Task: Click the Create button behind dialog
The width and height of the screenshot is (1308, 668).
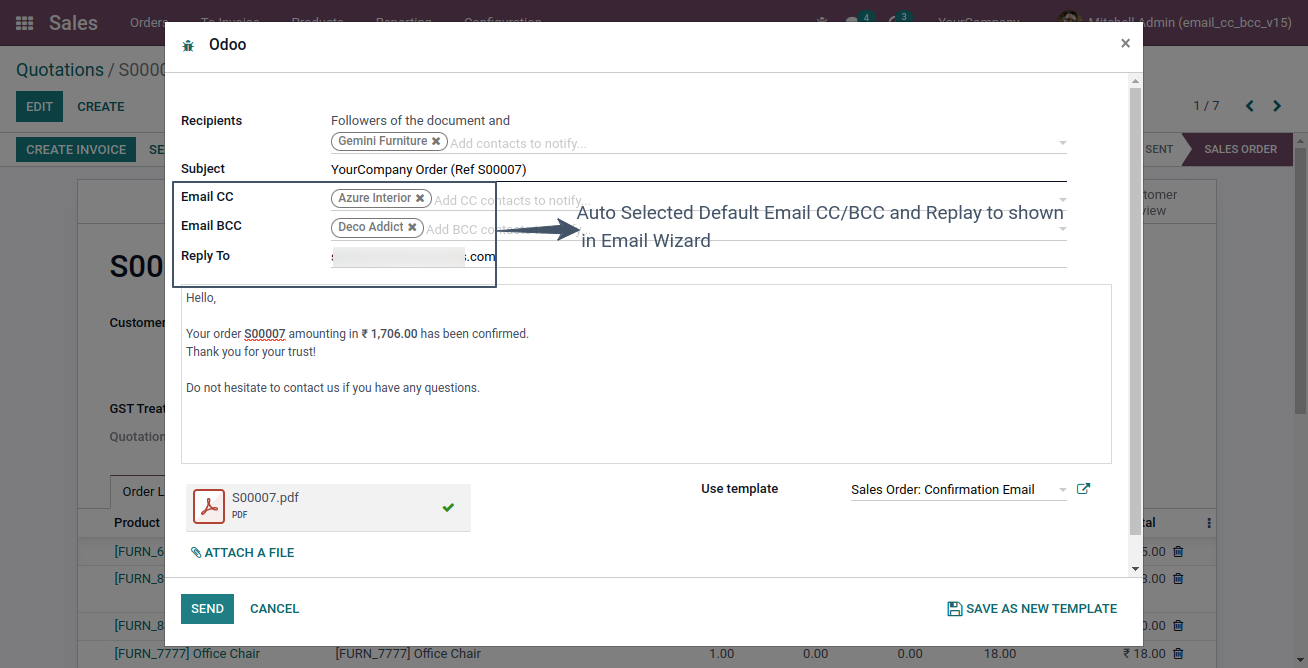Action: pos(101,107)
